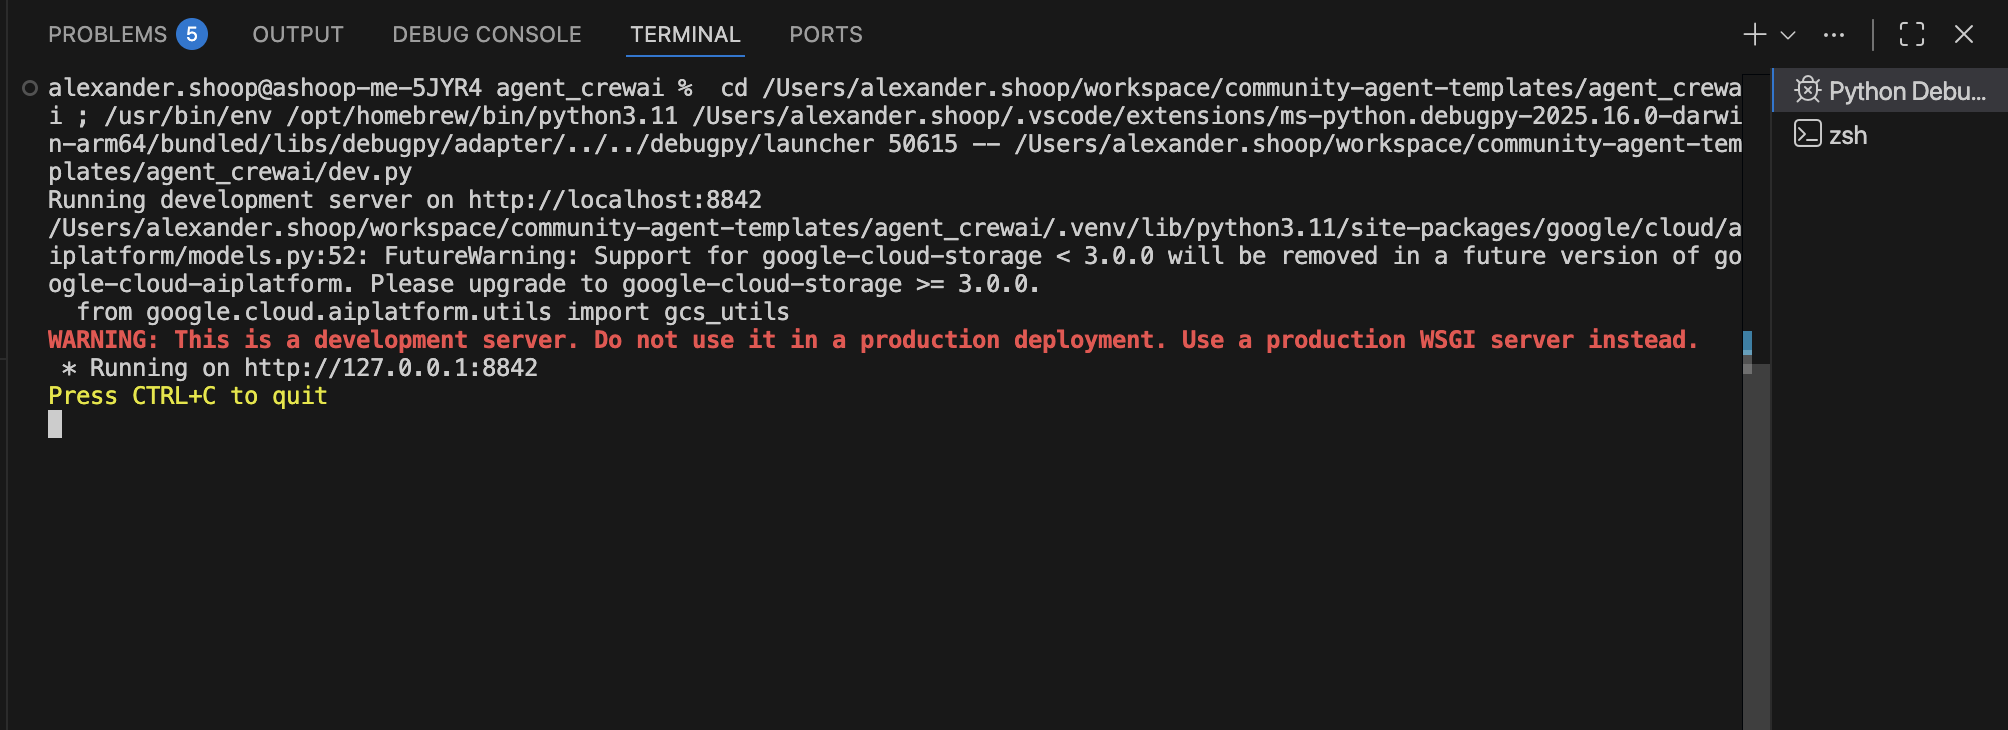Open the panel's more actions ellipsis menu
Image resolution: width=2008 pixels, height=730 pixels.
(x=1834, y=35)
